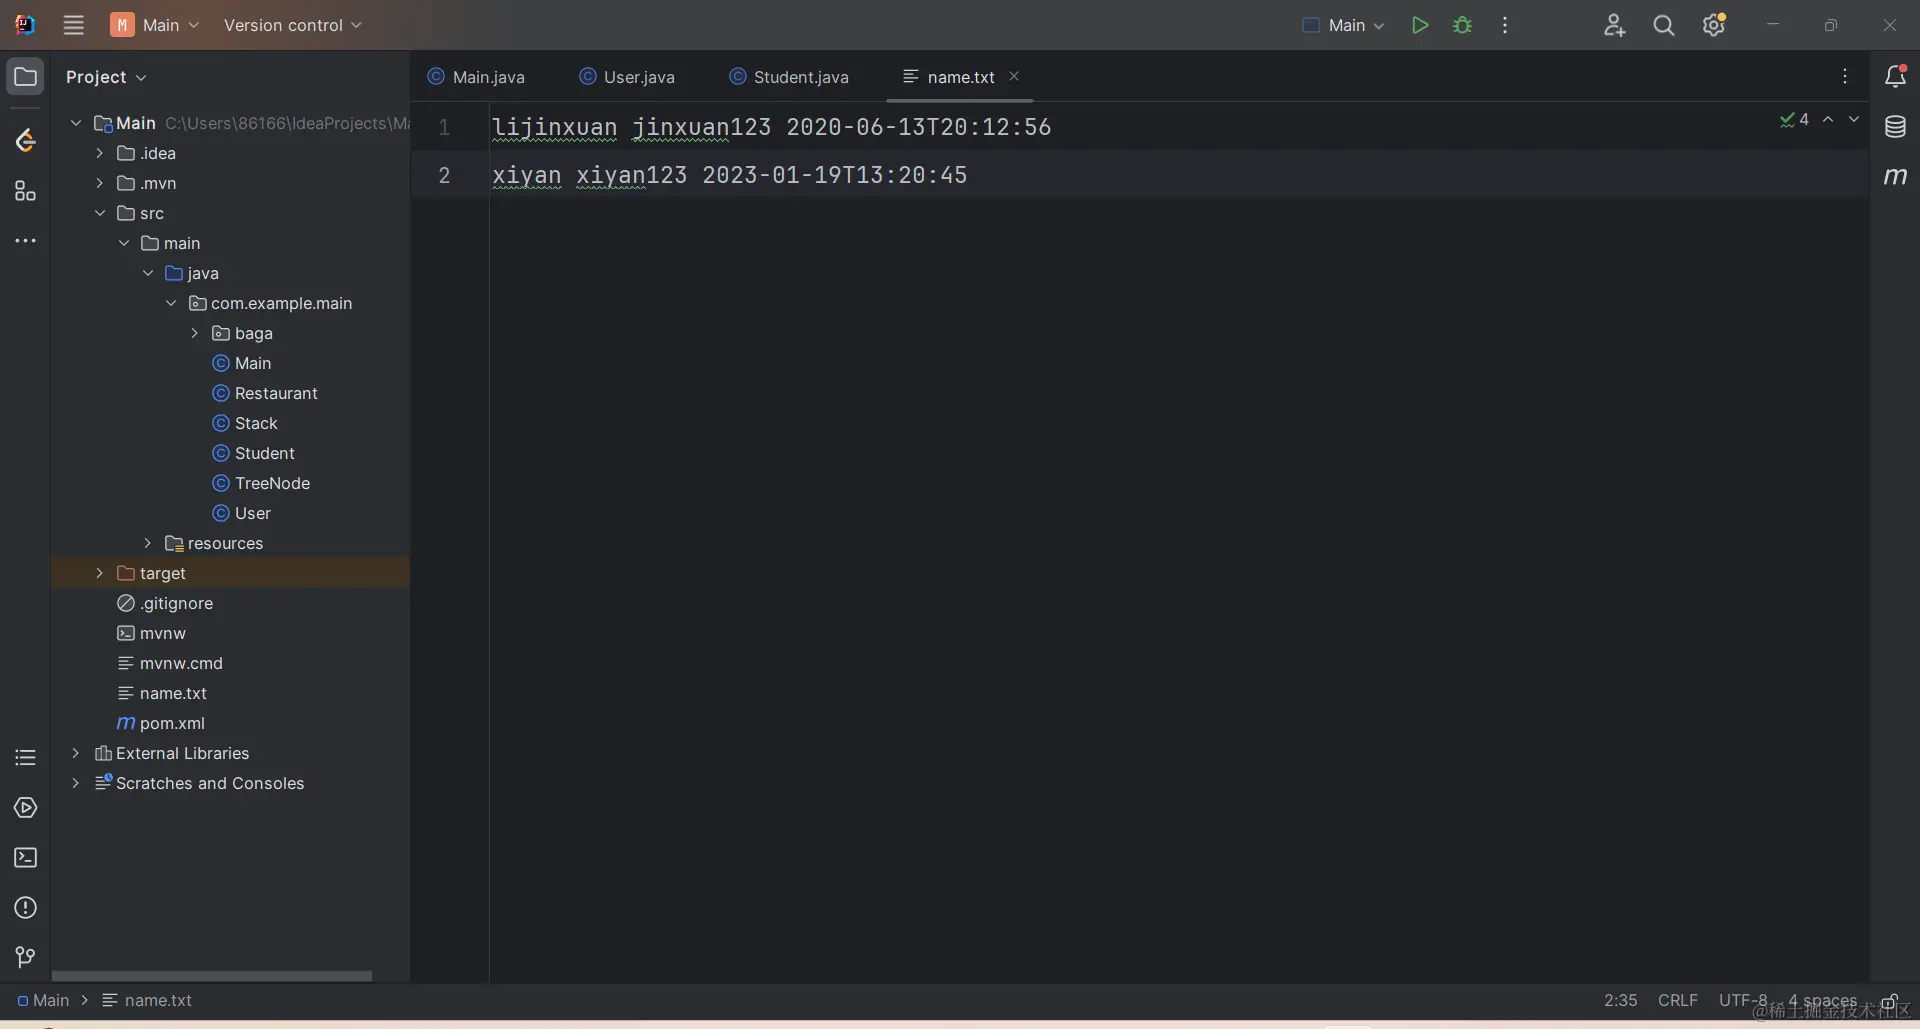Expand External Libraries node
The width and height of the screenshot is (1920, 1029).
pyautogui.click(x=76, y=753)
